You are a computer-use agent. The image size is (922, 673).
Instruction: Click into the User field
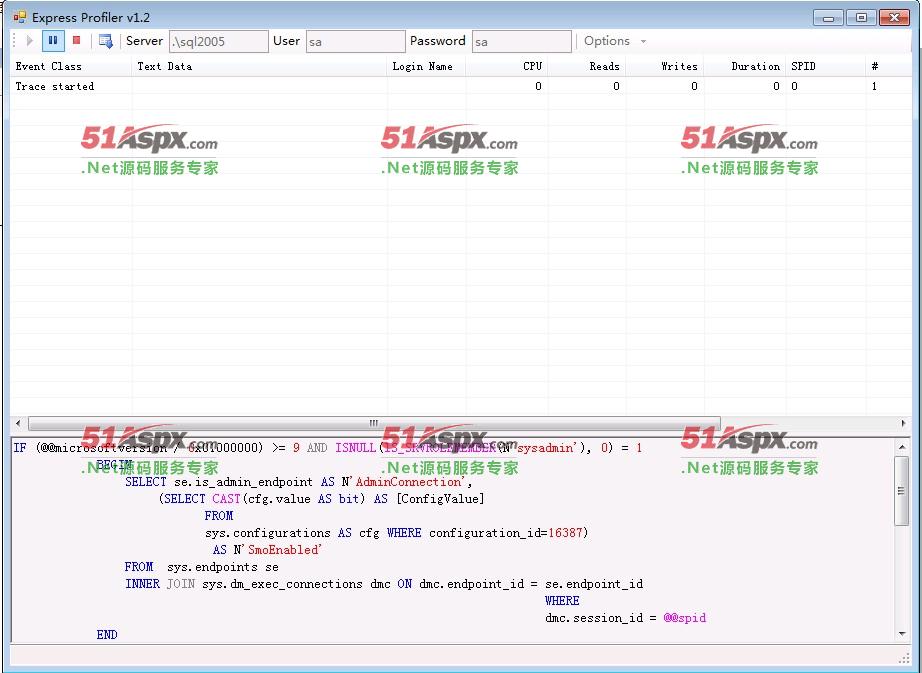tap(355, 41)
